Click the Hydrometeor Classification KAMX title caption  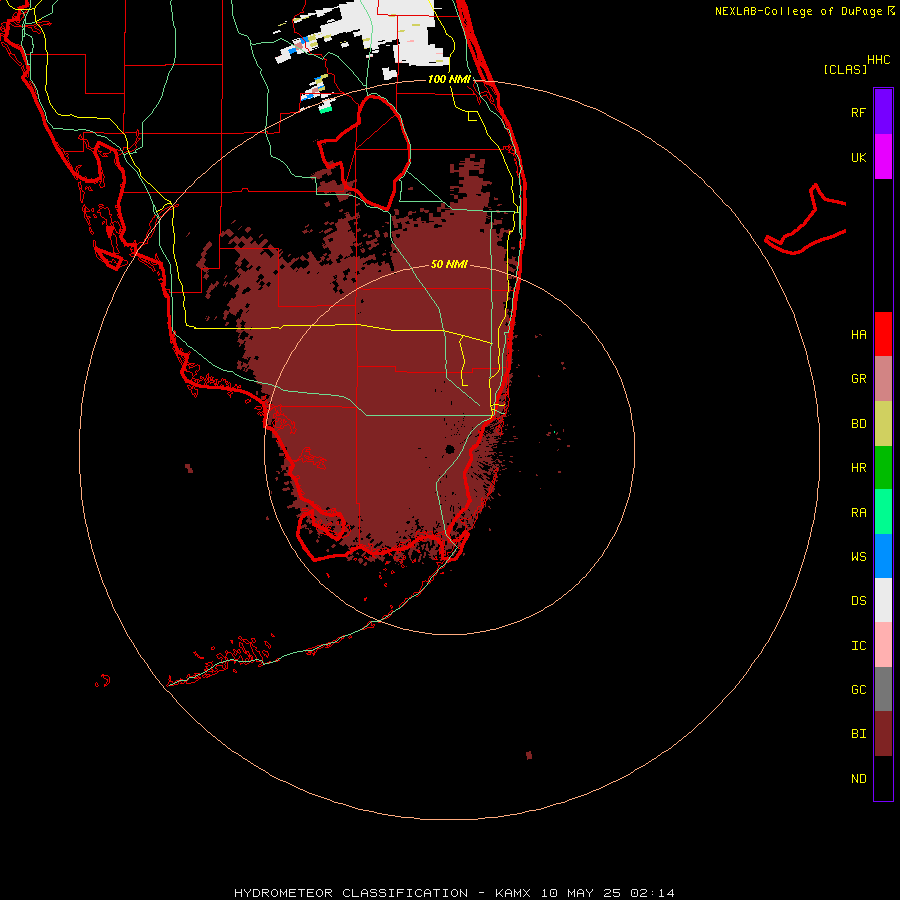[x=454, y=893]
